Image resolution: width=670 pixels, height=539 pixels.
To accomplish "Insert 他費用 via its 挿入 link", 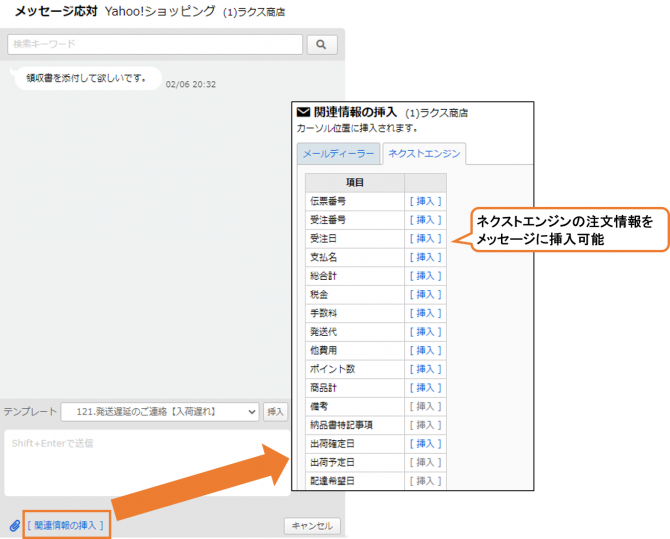I will 425,350.
